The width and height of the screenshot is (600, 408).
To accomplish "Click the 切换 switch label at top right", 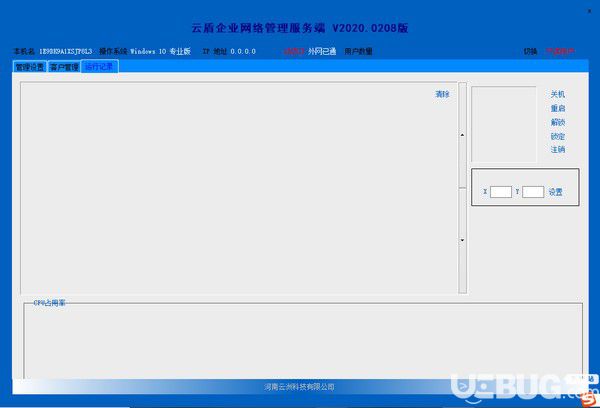I will point(530,51).
